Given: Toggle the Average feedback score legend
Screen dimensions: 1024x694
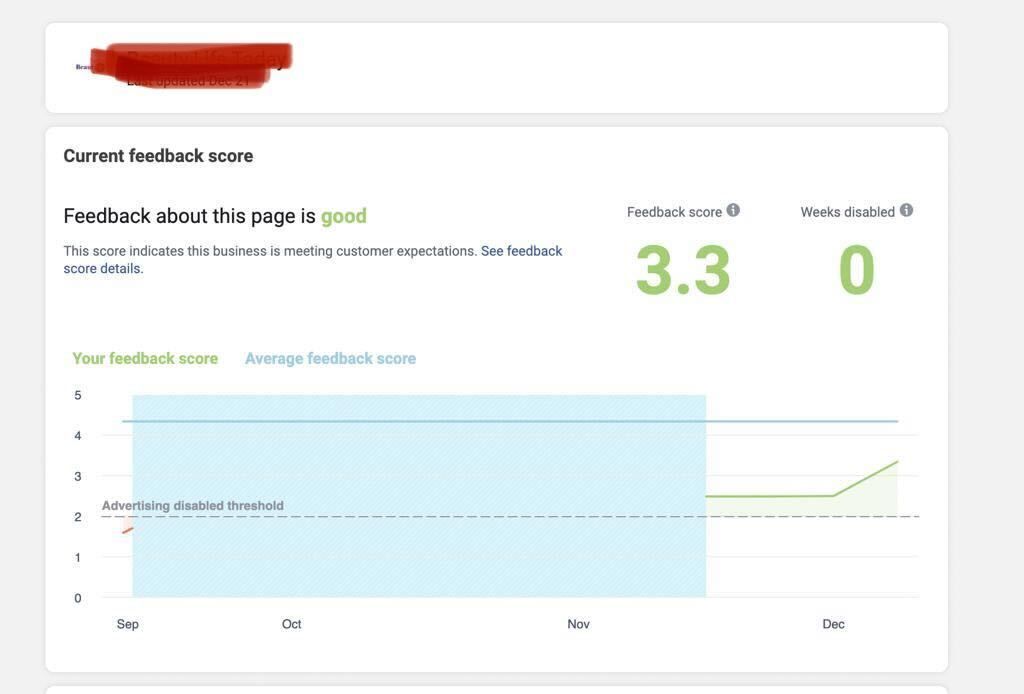Looking at the screenshot, I should 330,358.
